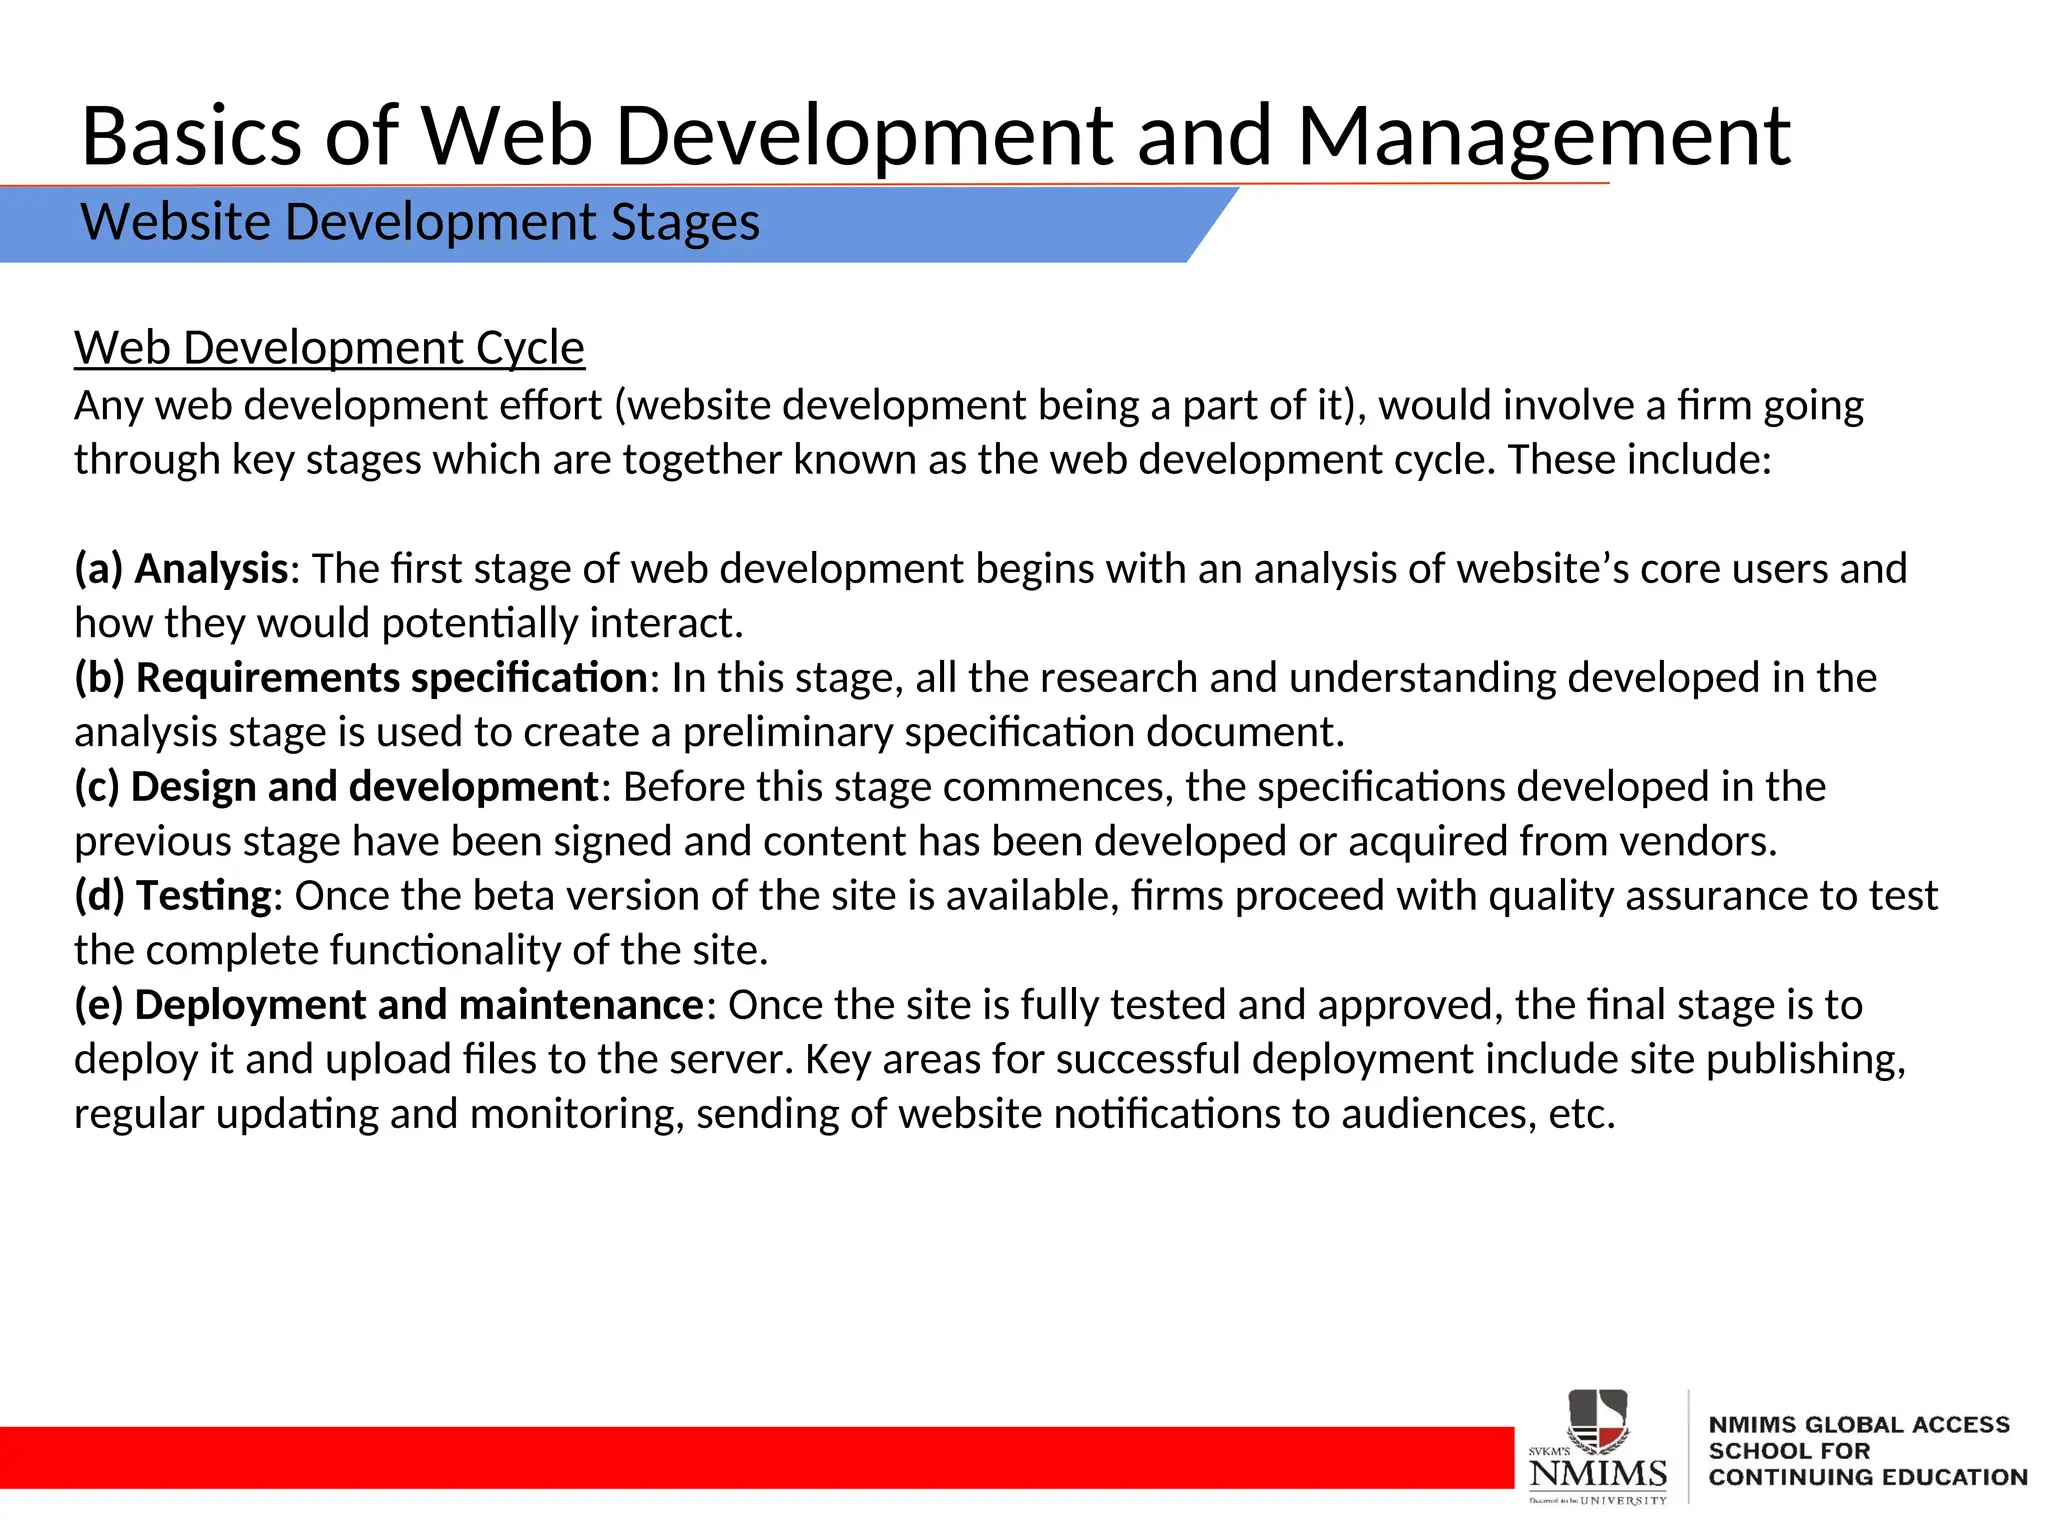The image size is (2048, 1536).
Task: Click the intro line starting "Any web development effort"
Action: click(x=969, y=406)
